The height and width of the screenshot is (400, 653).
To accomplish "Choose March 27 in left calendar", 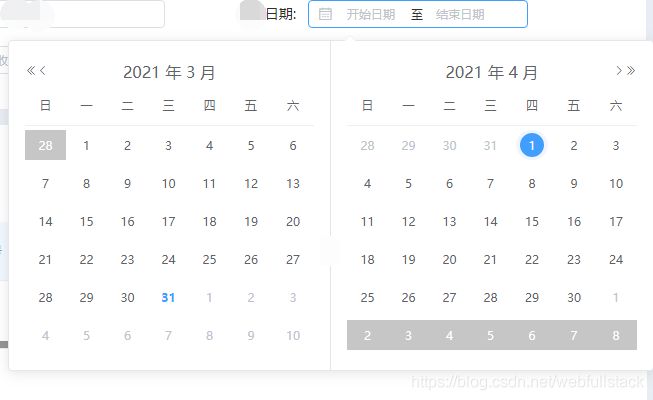I will point(293,260).
